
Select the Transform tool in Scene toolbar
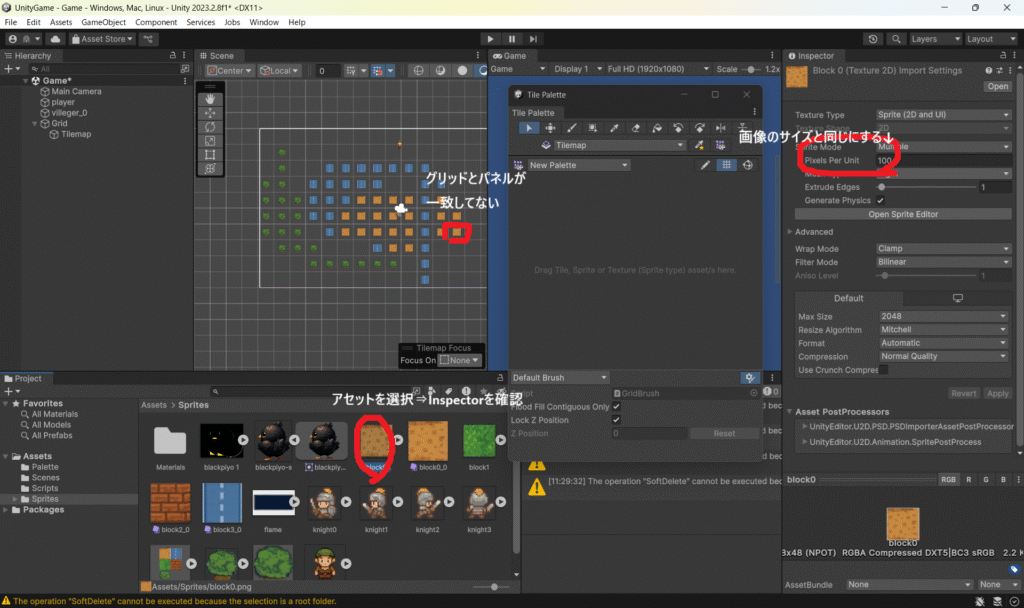(x=210, y=168)
